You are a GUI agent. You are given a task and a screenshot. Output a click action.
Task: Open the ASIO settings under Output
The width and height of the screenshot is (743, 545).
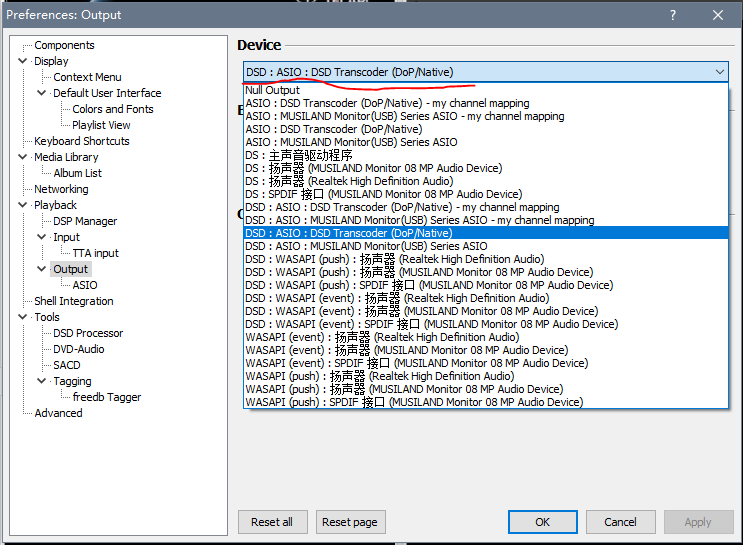tap(85, 285)
